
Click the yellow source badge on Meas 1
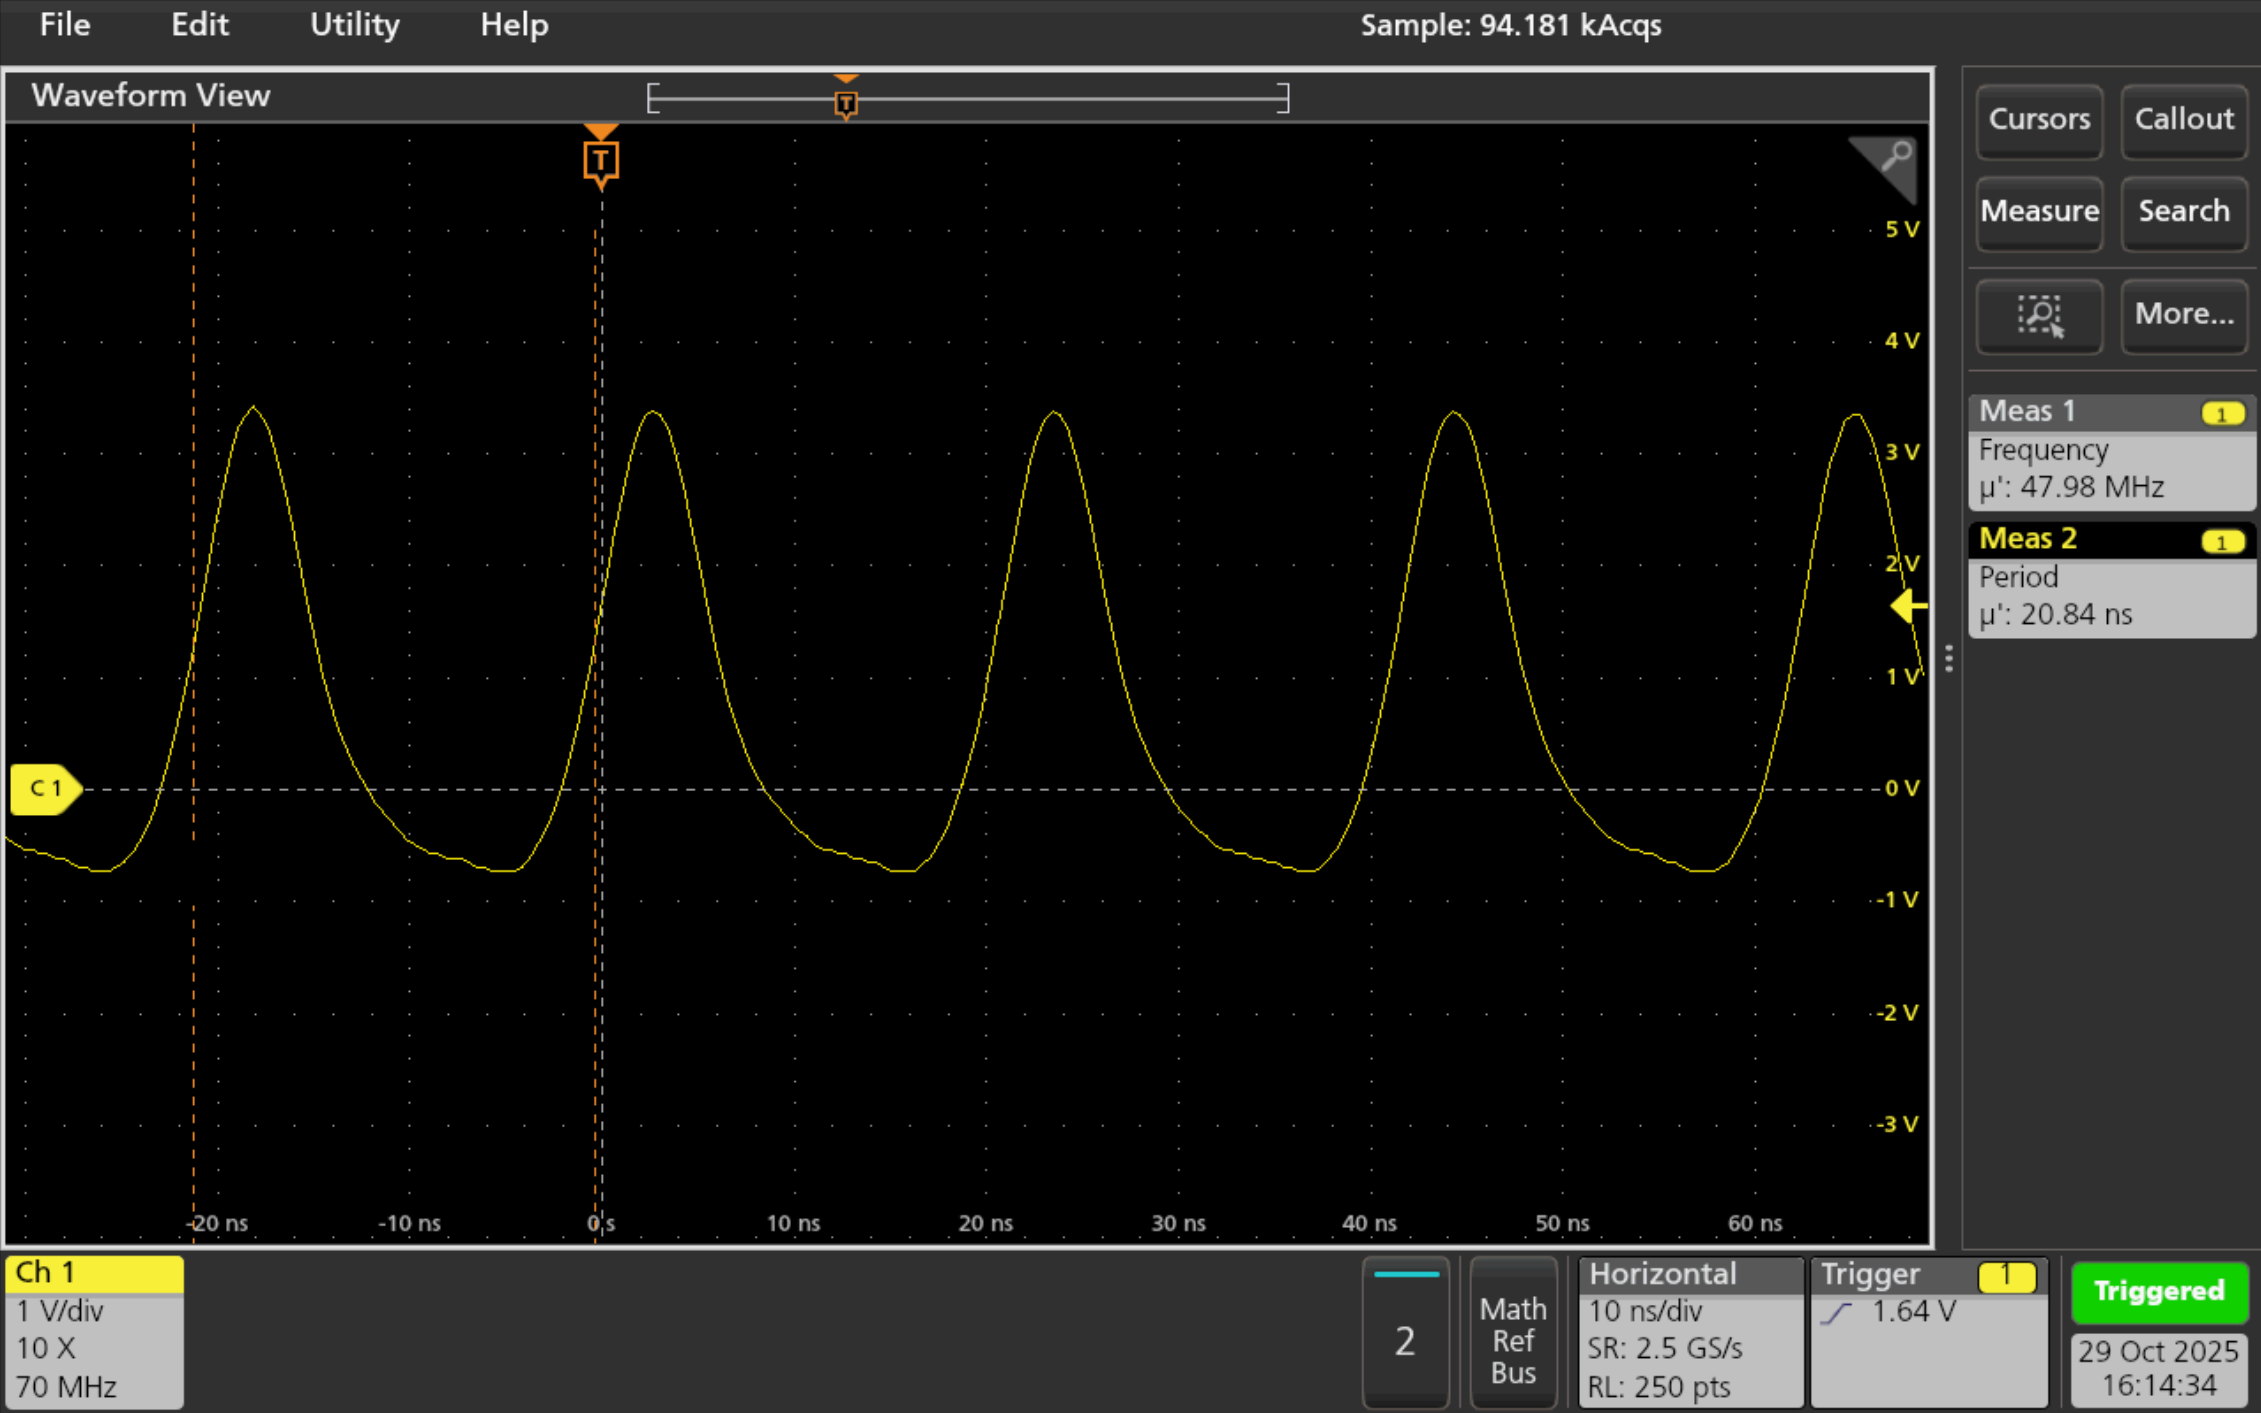pos(2222,412)
